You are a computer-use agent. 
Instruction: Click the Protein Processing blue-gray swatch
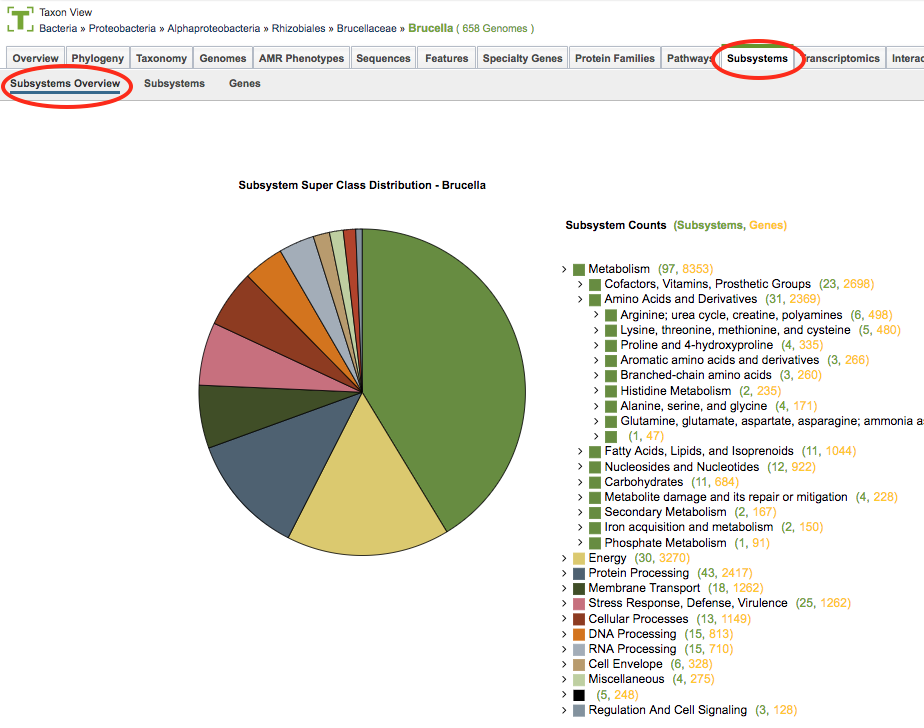(x=579, y=573)
